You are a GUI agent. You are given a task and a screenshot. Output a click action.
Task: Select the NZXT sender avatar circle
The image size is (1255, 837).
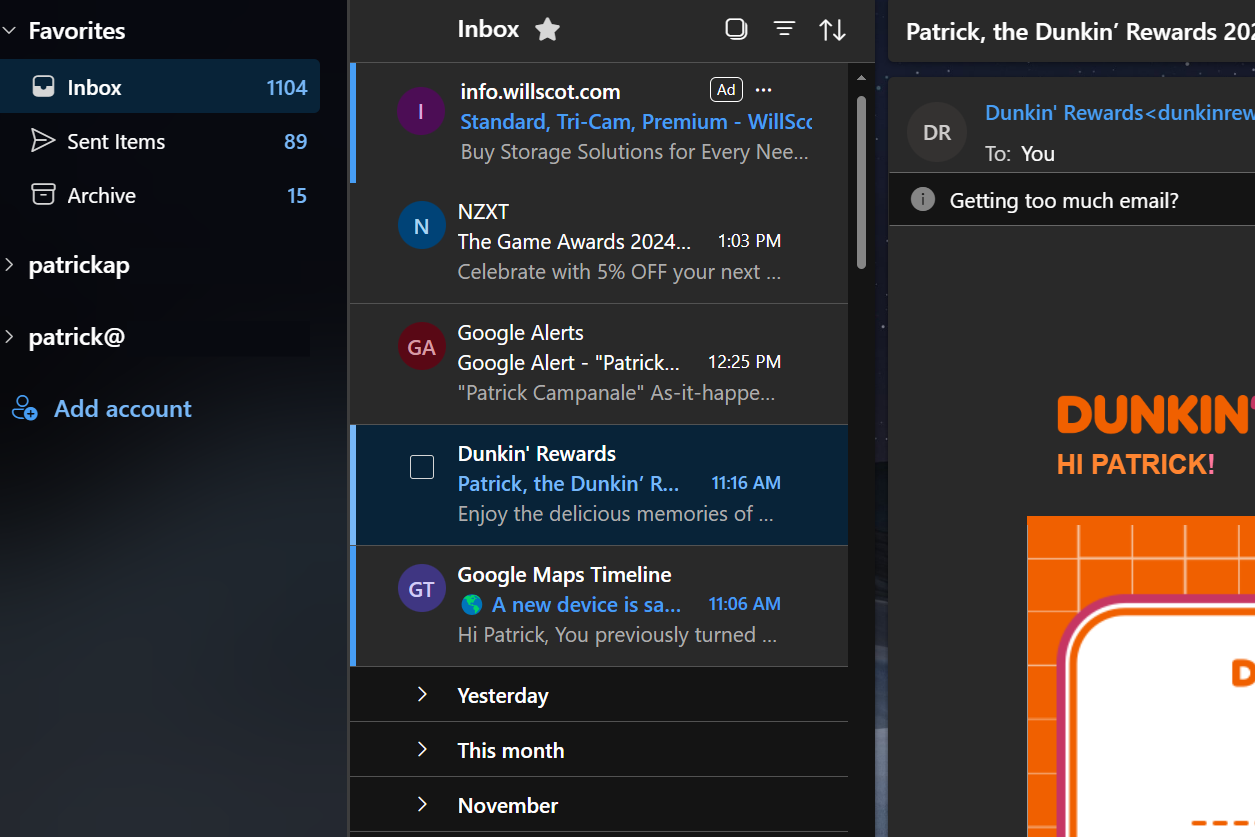[421, 226]
